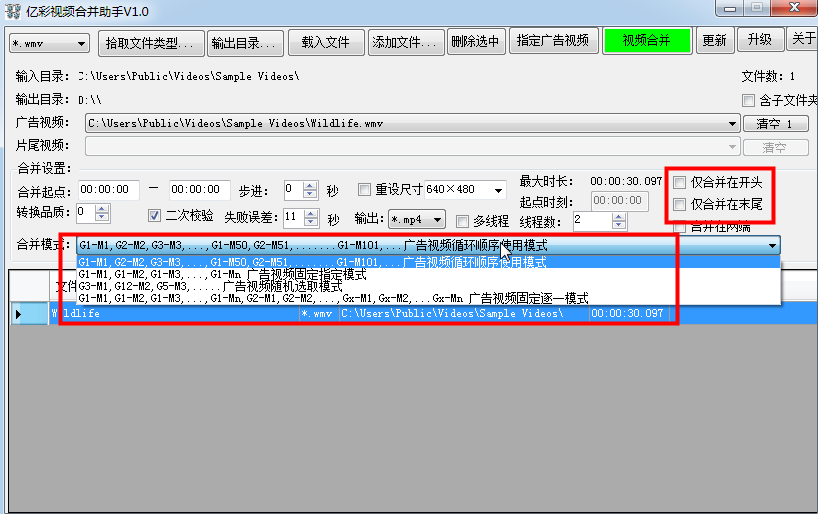Toggle the 重设尺寸 checkbox

pyautogui.click(x=364, y=190)
